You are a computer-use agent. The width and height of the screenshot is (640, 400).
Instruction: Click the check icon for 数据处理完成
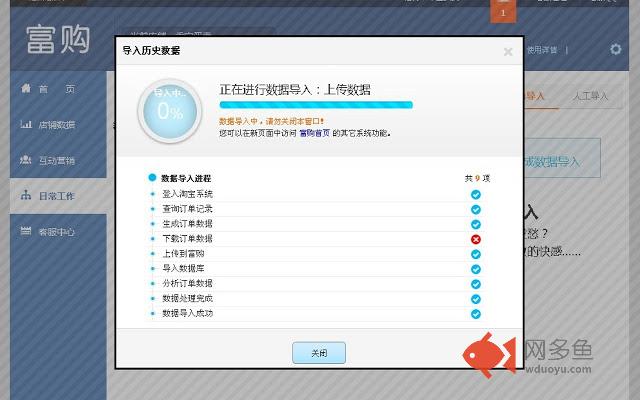coord(476,299)
